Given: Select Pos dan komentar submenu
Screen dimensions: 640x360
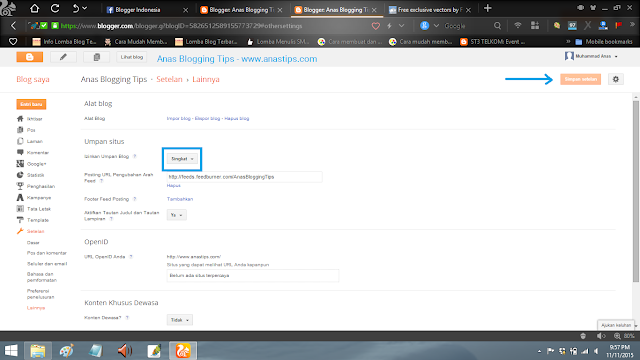Looking at the screenshot, I should tap(47, 253).
